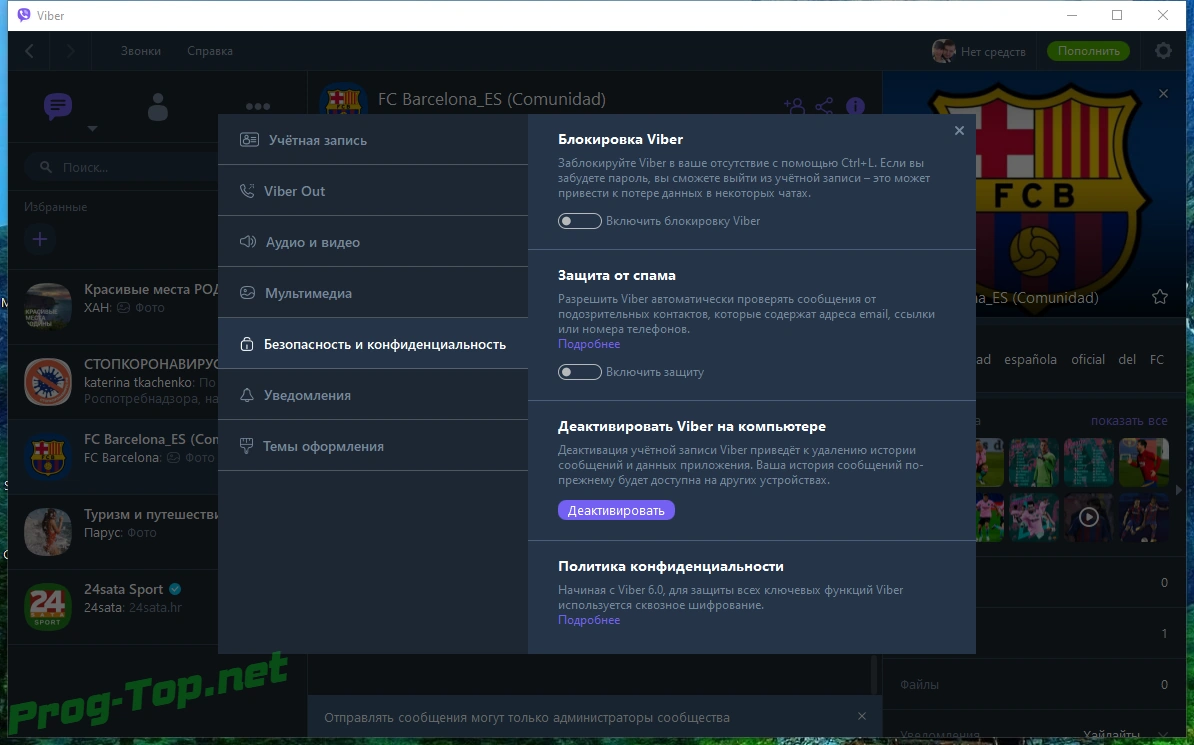Click the Viber logo in title bar
Viewport: 1194px width, 745px height.
24,15
